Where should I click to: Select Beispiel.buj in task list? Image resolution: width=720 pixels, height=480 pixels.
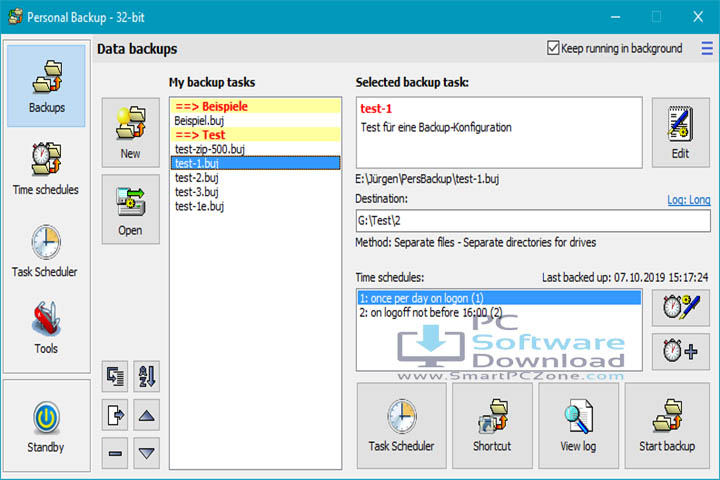(x=256, y=121)
